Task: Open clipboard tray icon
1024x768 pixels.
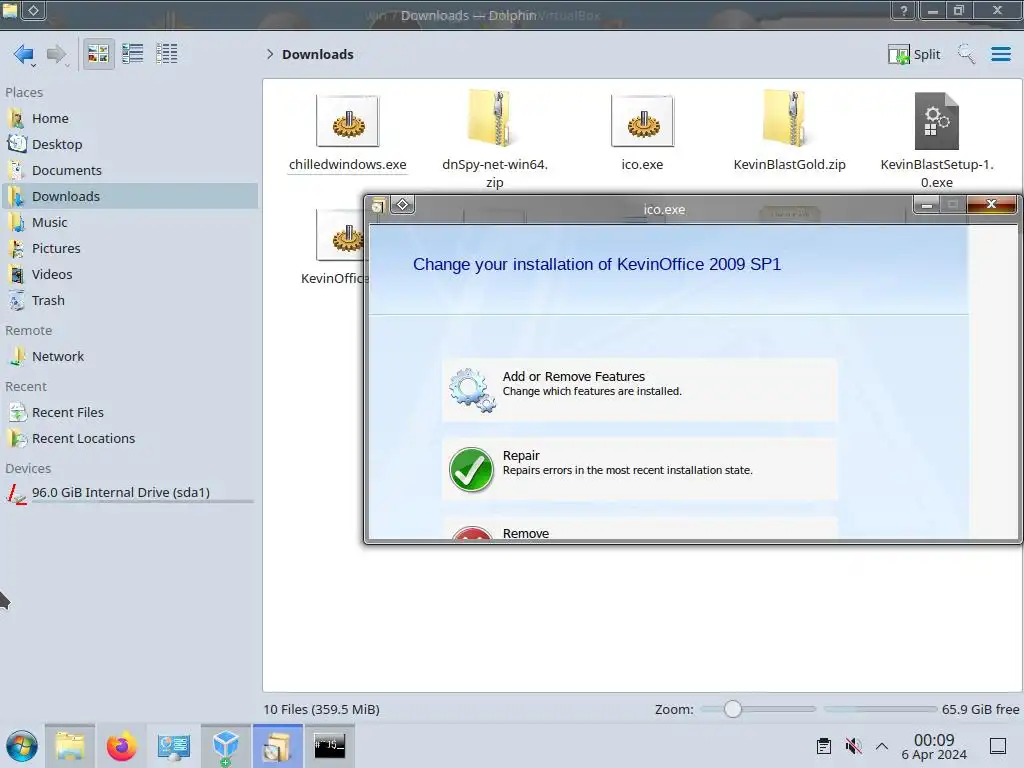Action: (824, 746)
